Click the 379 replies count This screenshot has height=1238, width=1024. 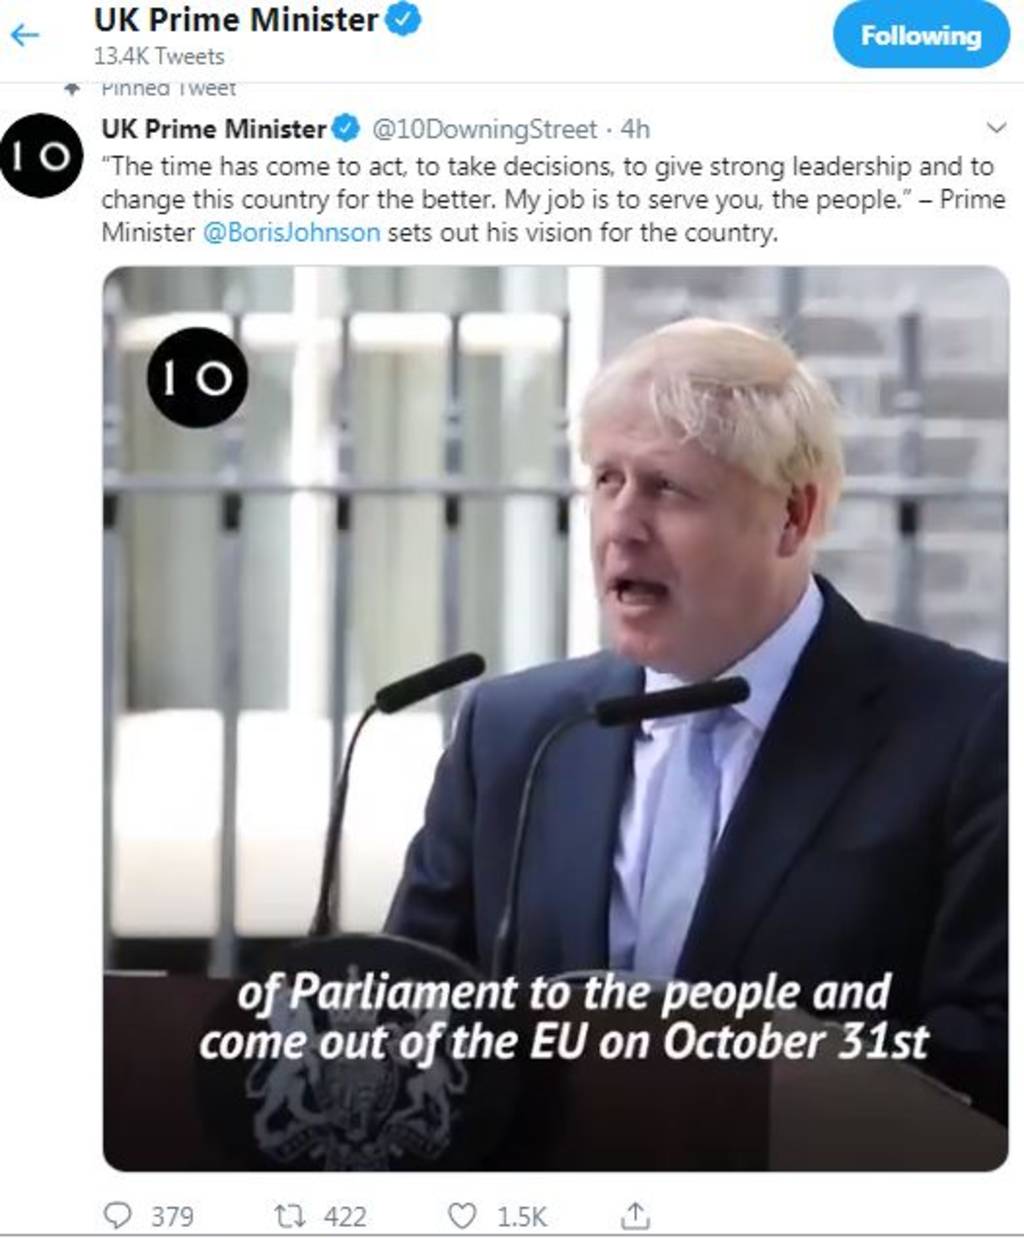tap(172, 1216)
